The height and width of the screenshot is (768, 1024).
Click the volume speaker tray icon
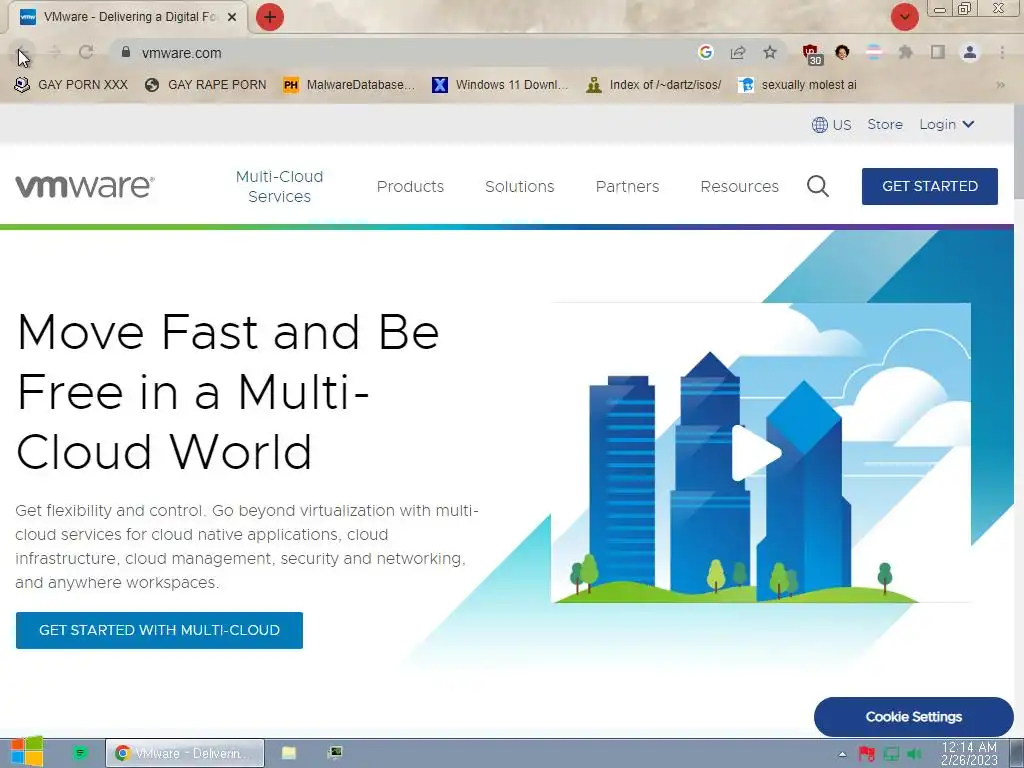click(x=915, y=754)
